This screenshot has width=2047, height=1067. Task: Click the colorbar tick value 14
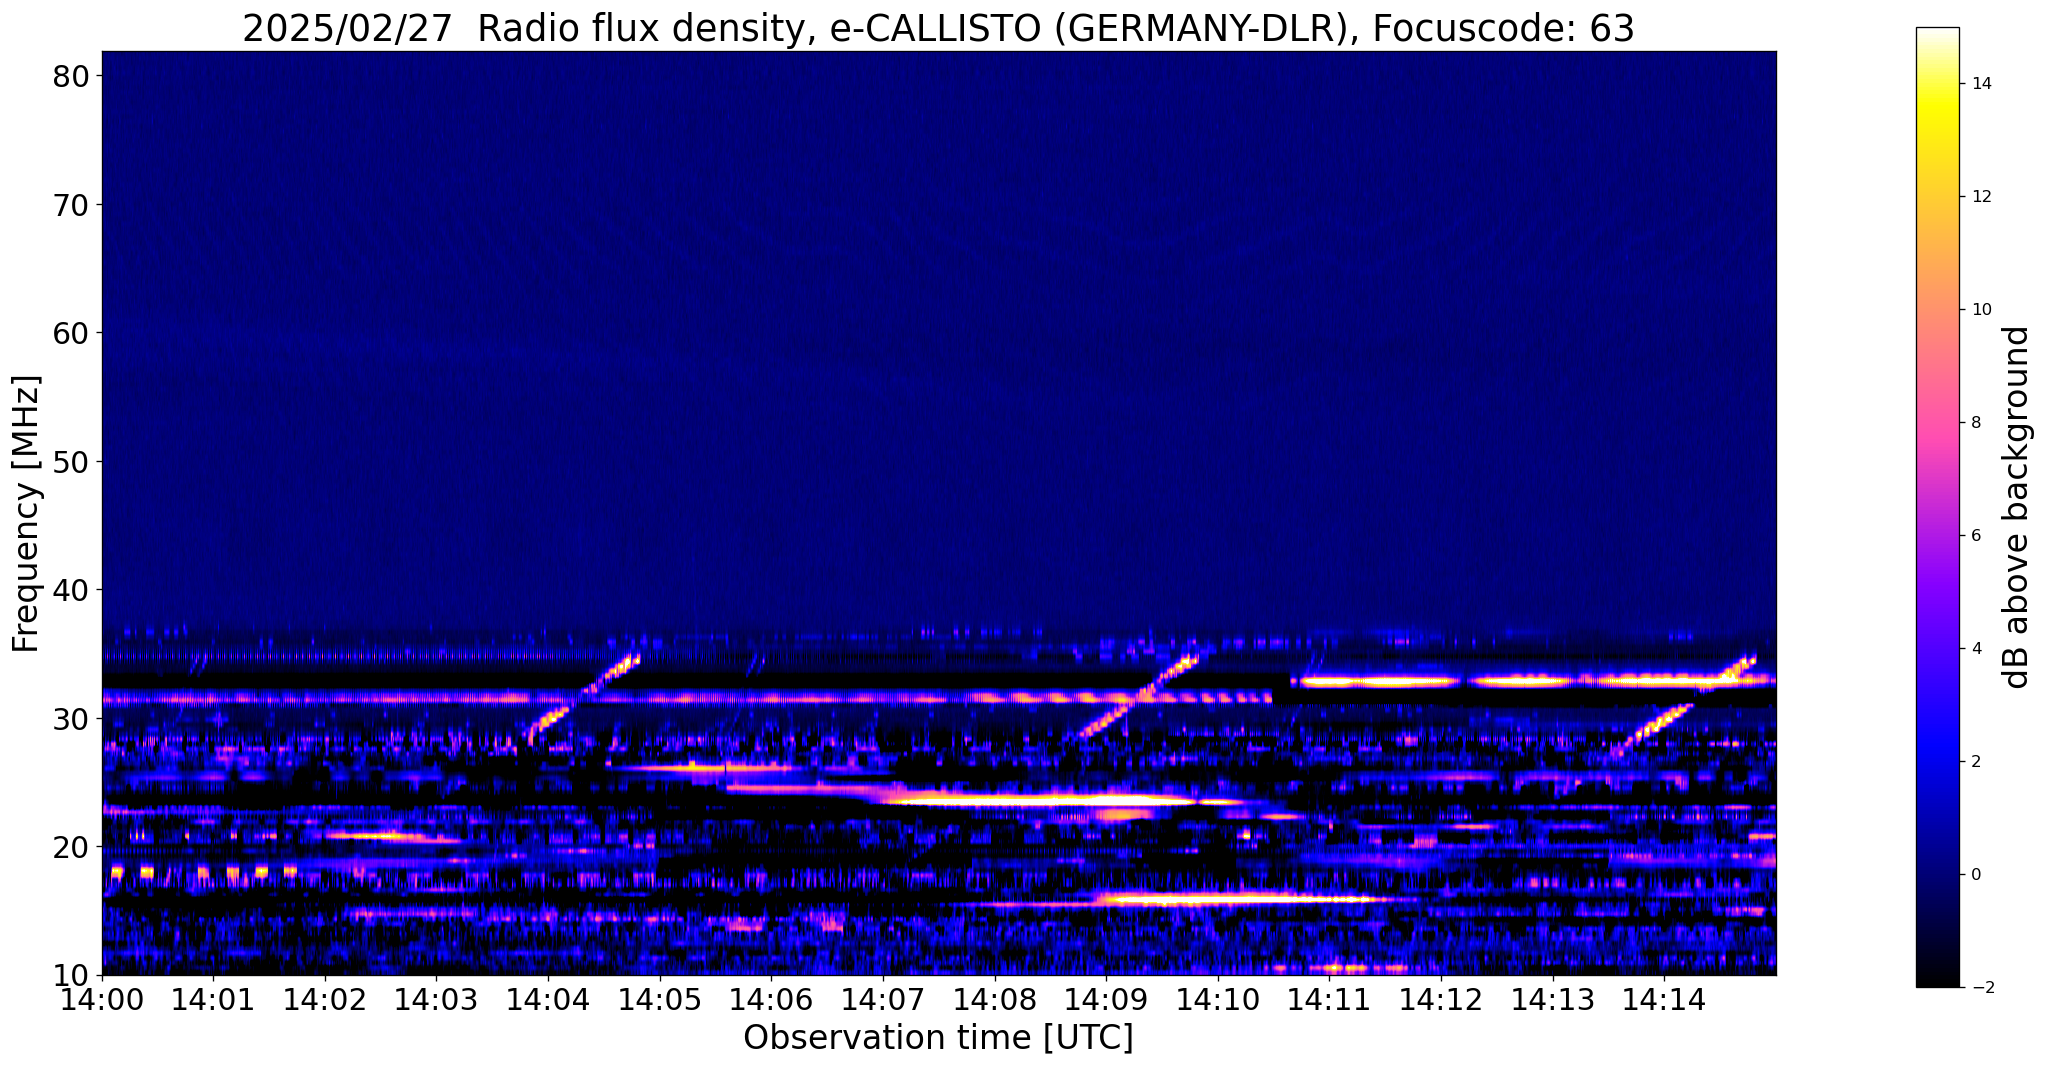point(1980,84)
